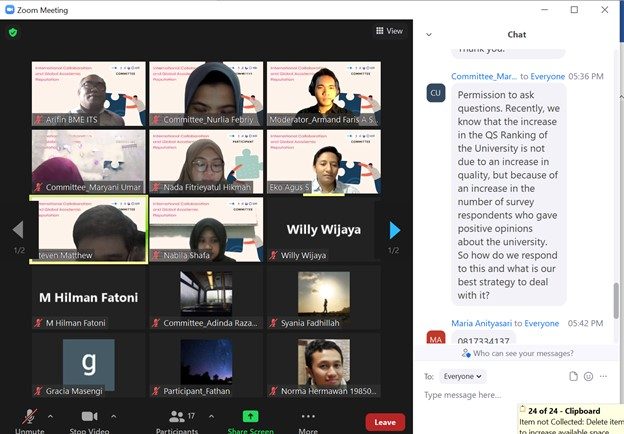Start Share Screen
Screen dimensions: 624x434
click(250, 419)
